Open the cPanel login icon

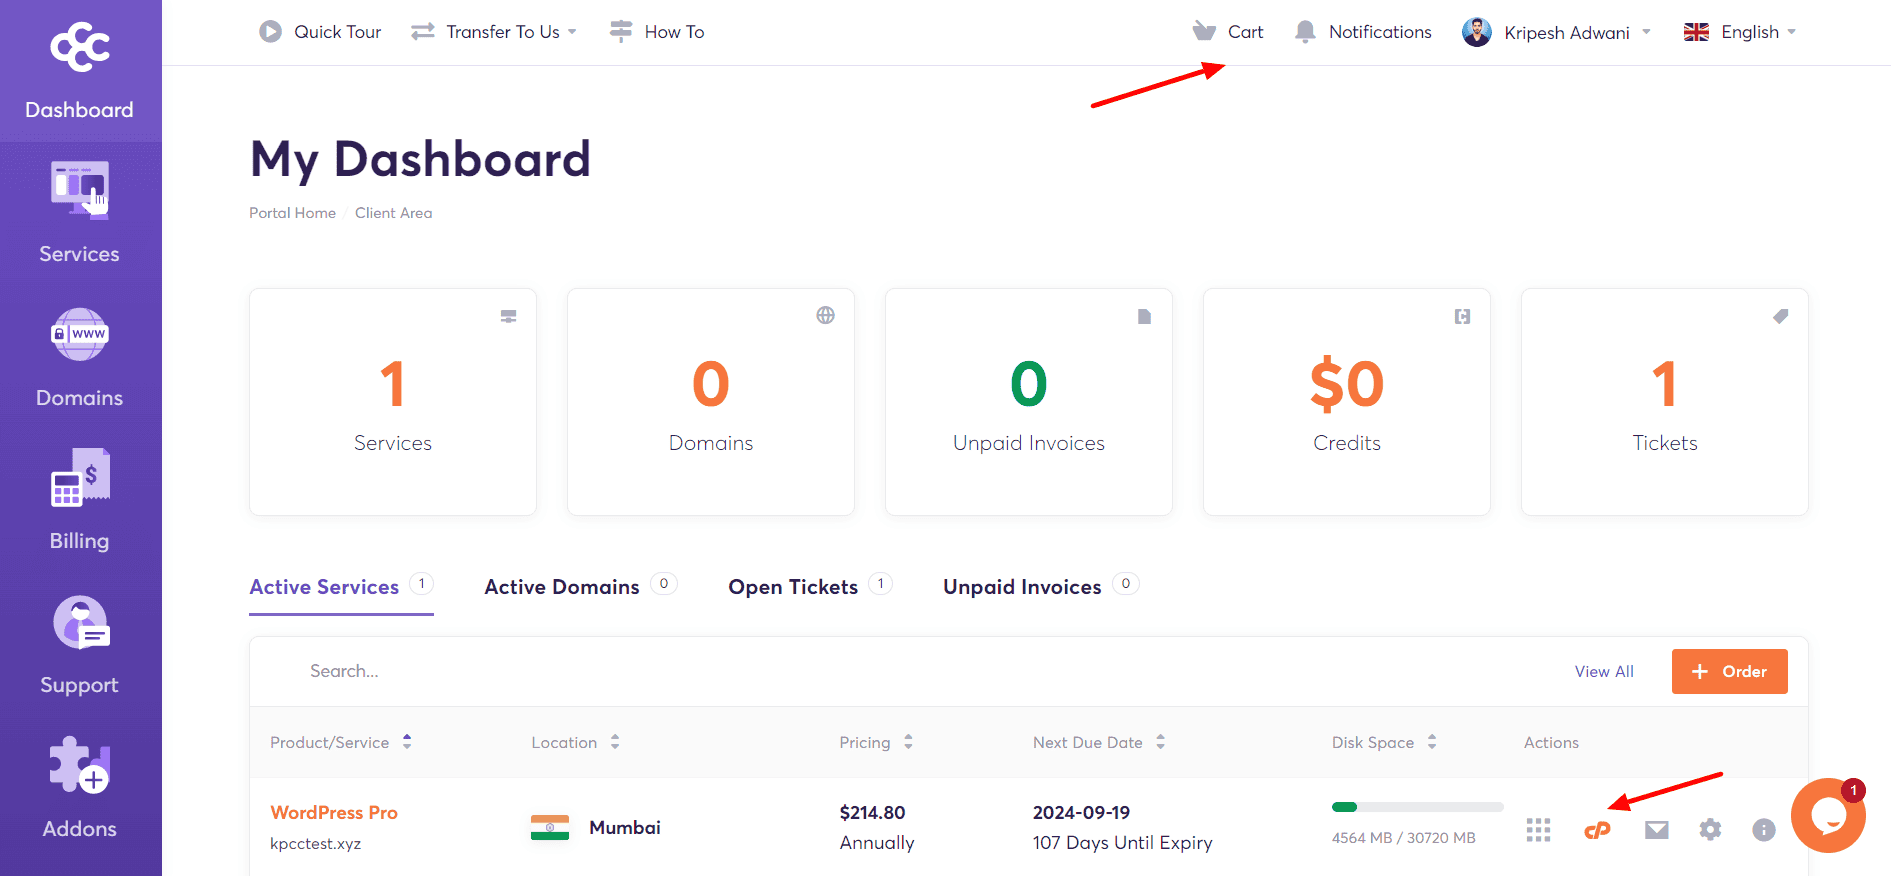(1597, 830)
